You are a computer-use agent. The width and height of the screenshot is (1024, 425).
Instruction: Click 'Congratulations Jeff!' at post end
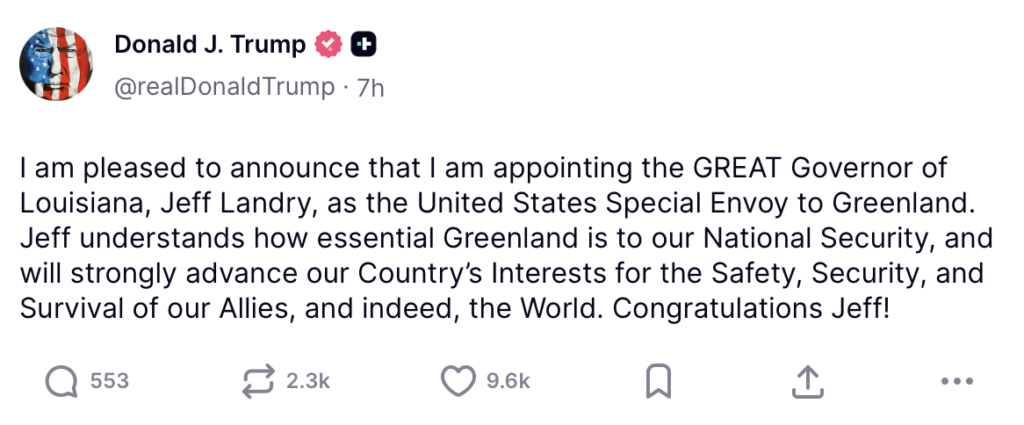[x=750, y=308]
